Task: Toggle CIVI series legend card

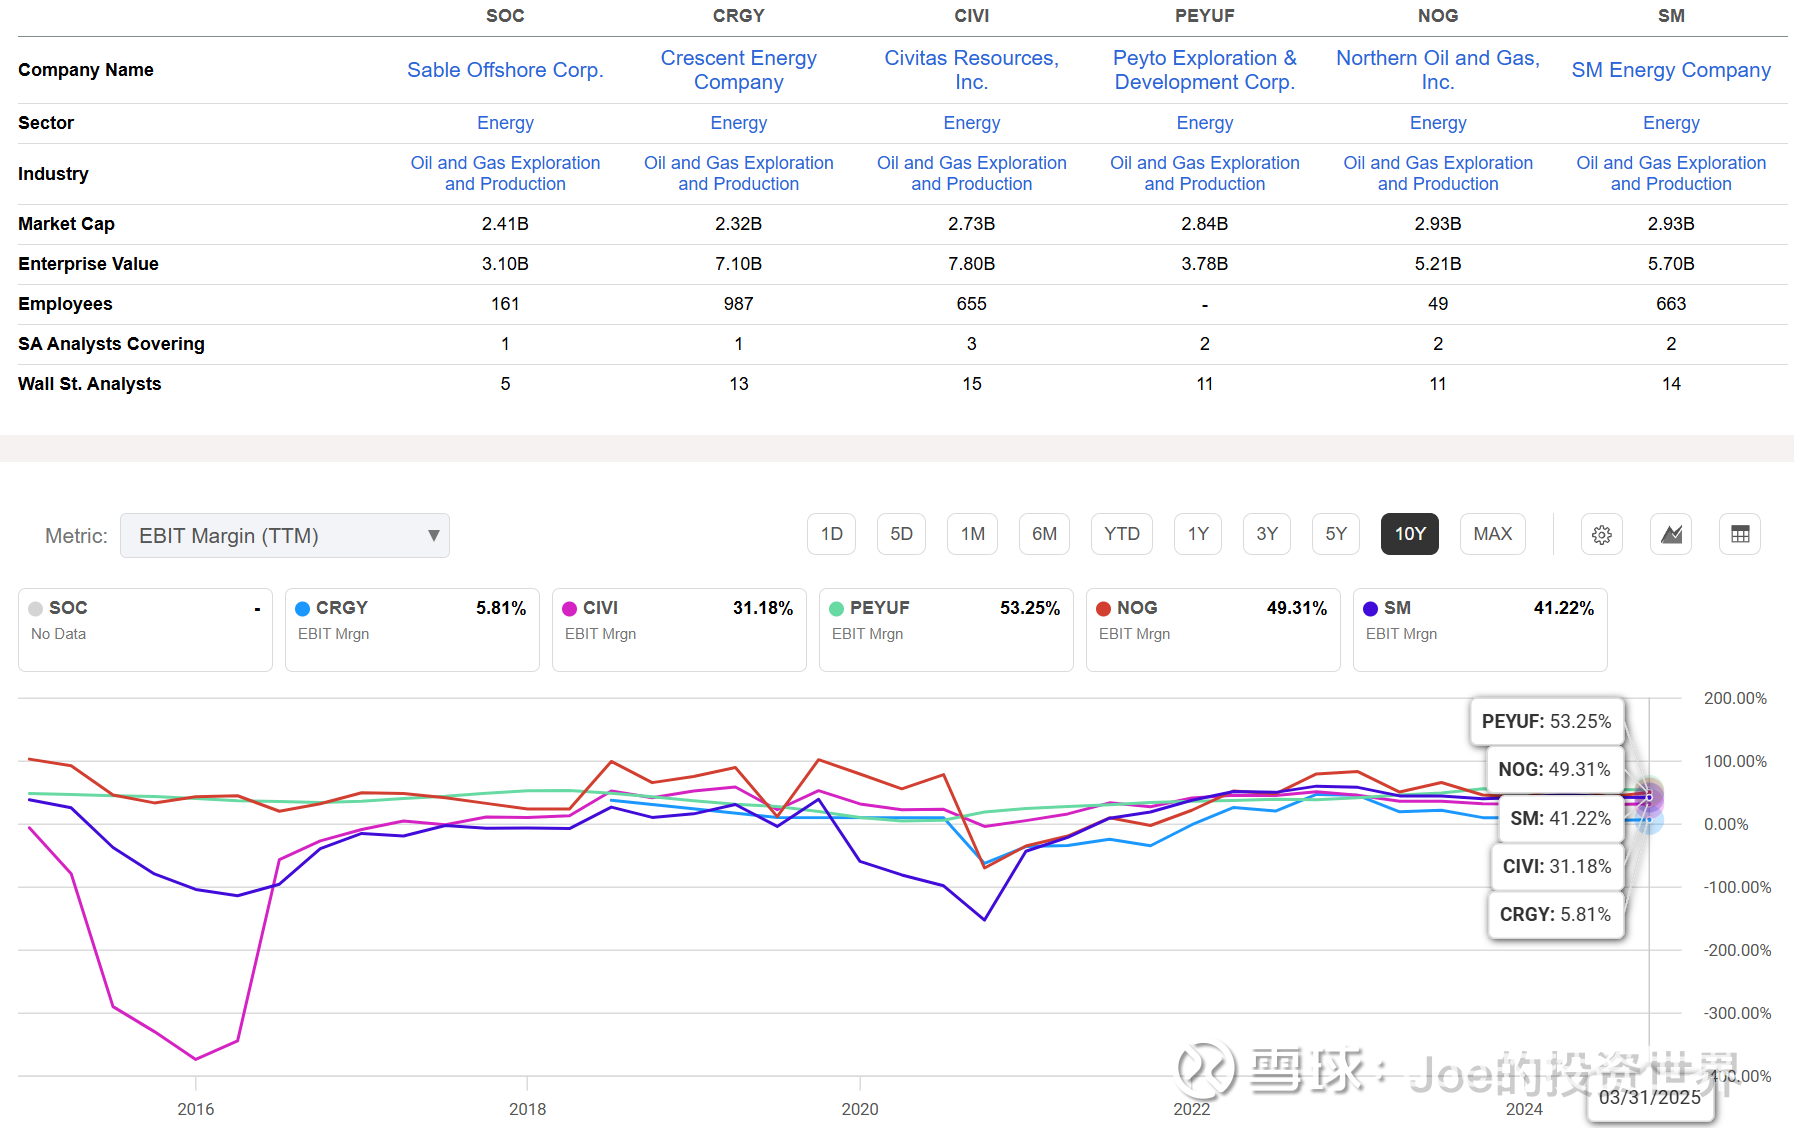Action: pos(679,630)
